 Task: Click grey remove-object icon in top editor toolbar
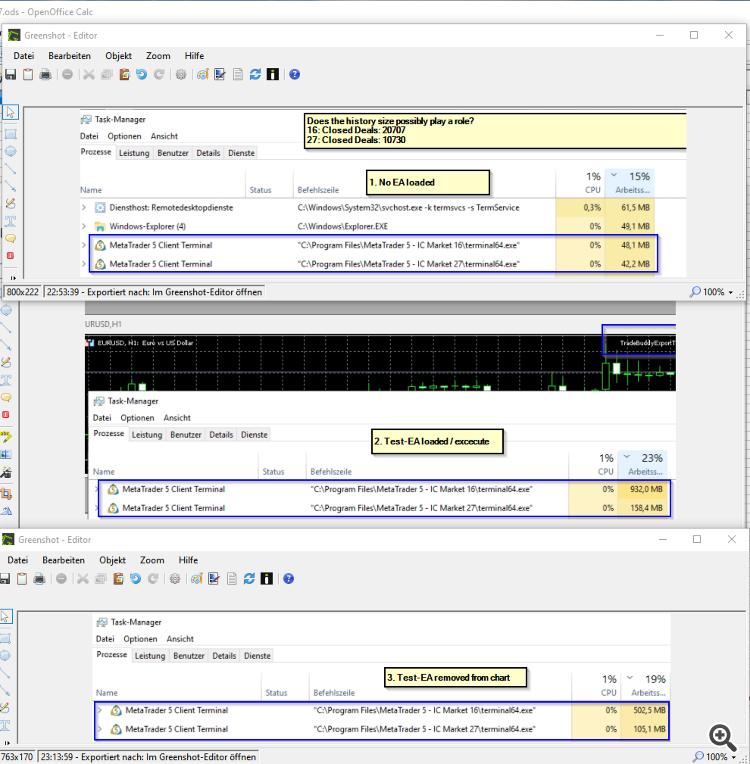point(67,75)
